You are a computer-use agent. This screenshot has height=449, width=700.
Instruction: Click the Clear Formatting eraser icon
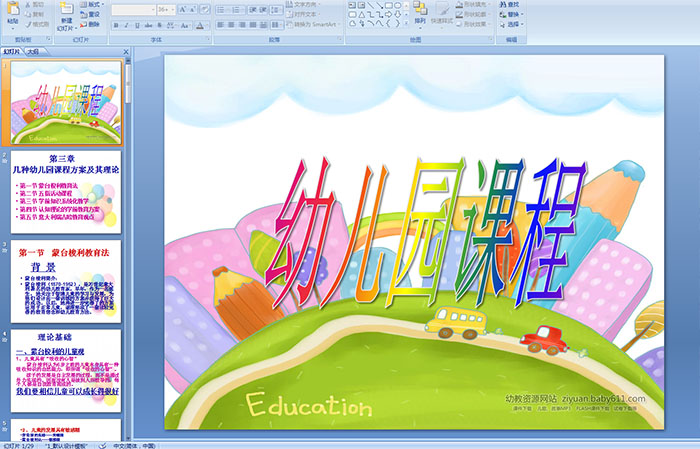pos(205,9)
